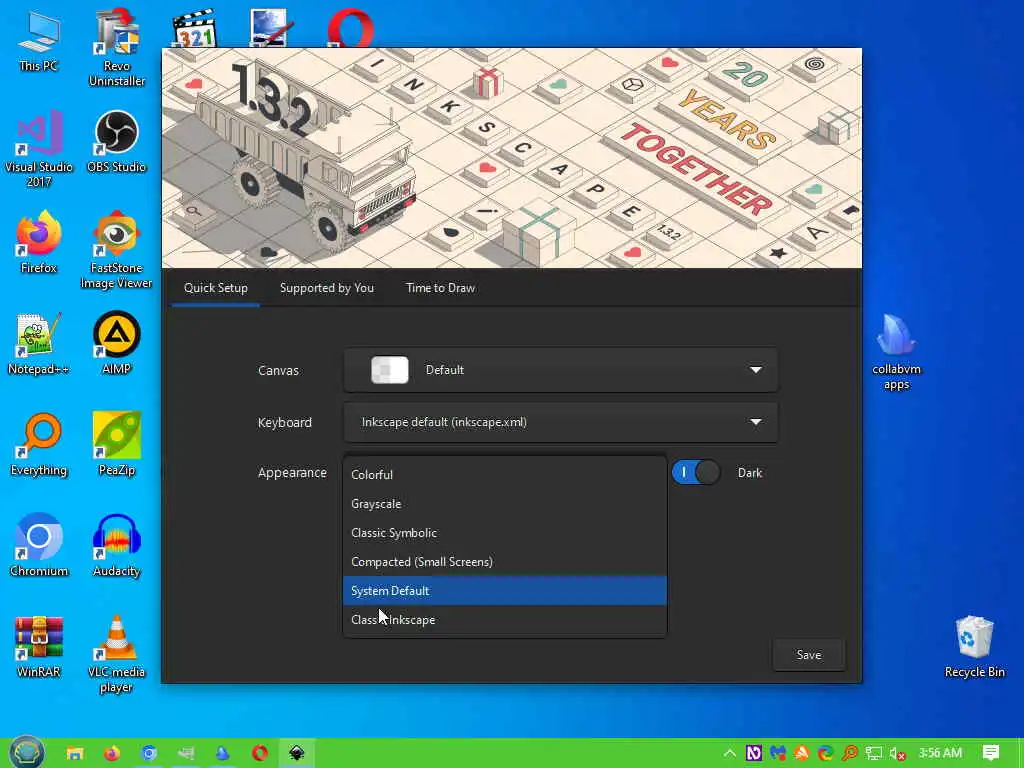Select Compacted (Small Screens) option
The width and height of the screenshot is (1024, 768).
[x=505, y=562]
